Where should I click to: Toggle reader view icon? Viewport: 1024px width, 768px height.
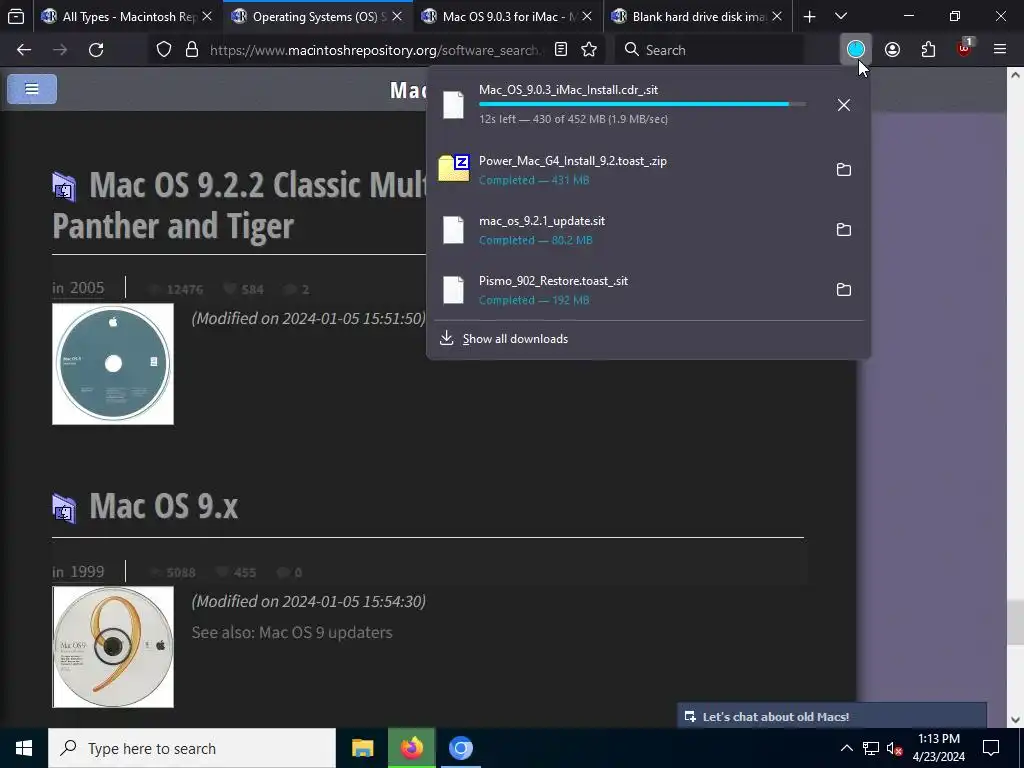[561, 50]
